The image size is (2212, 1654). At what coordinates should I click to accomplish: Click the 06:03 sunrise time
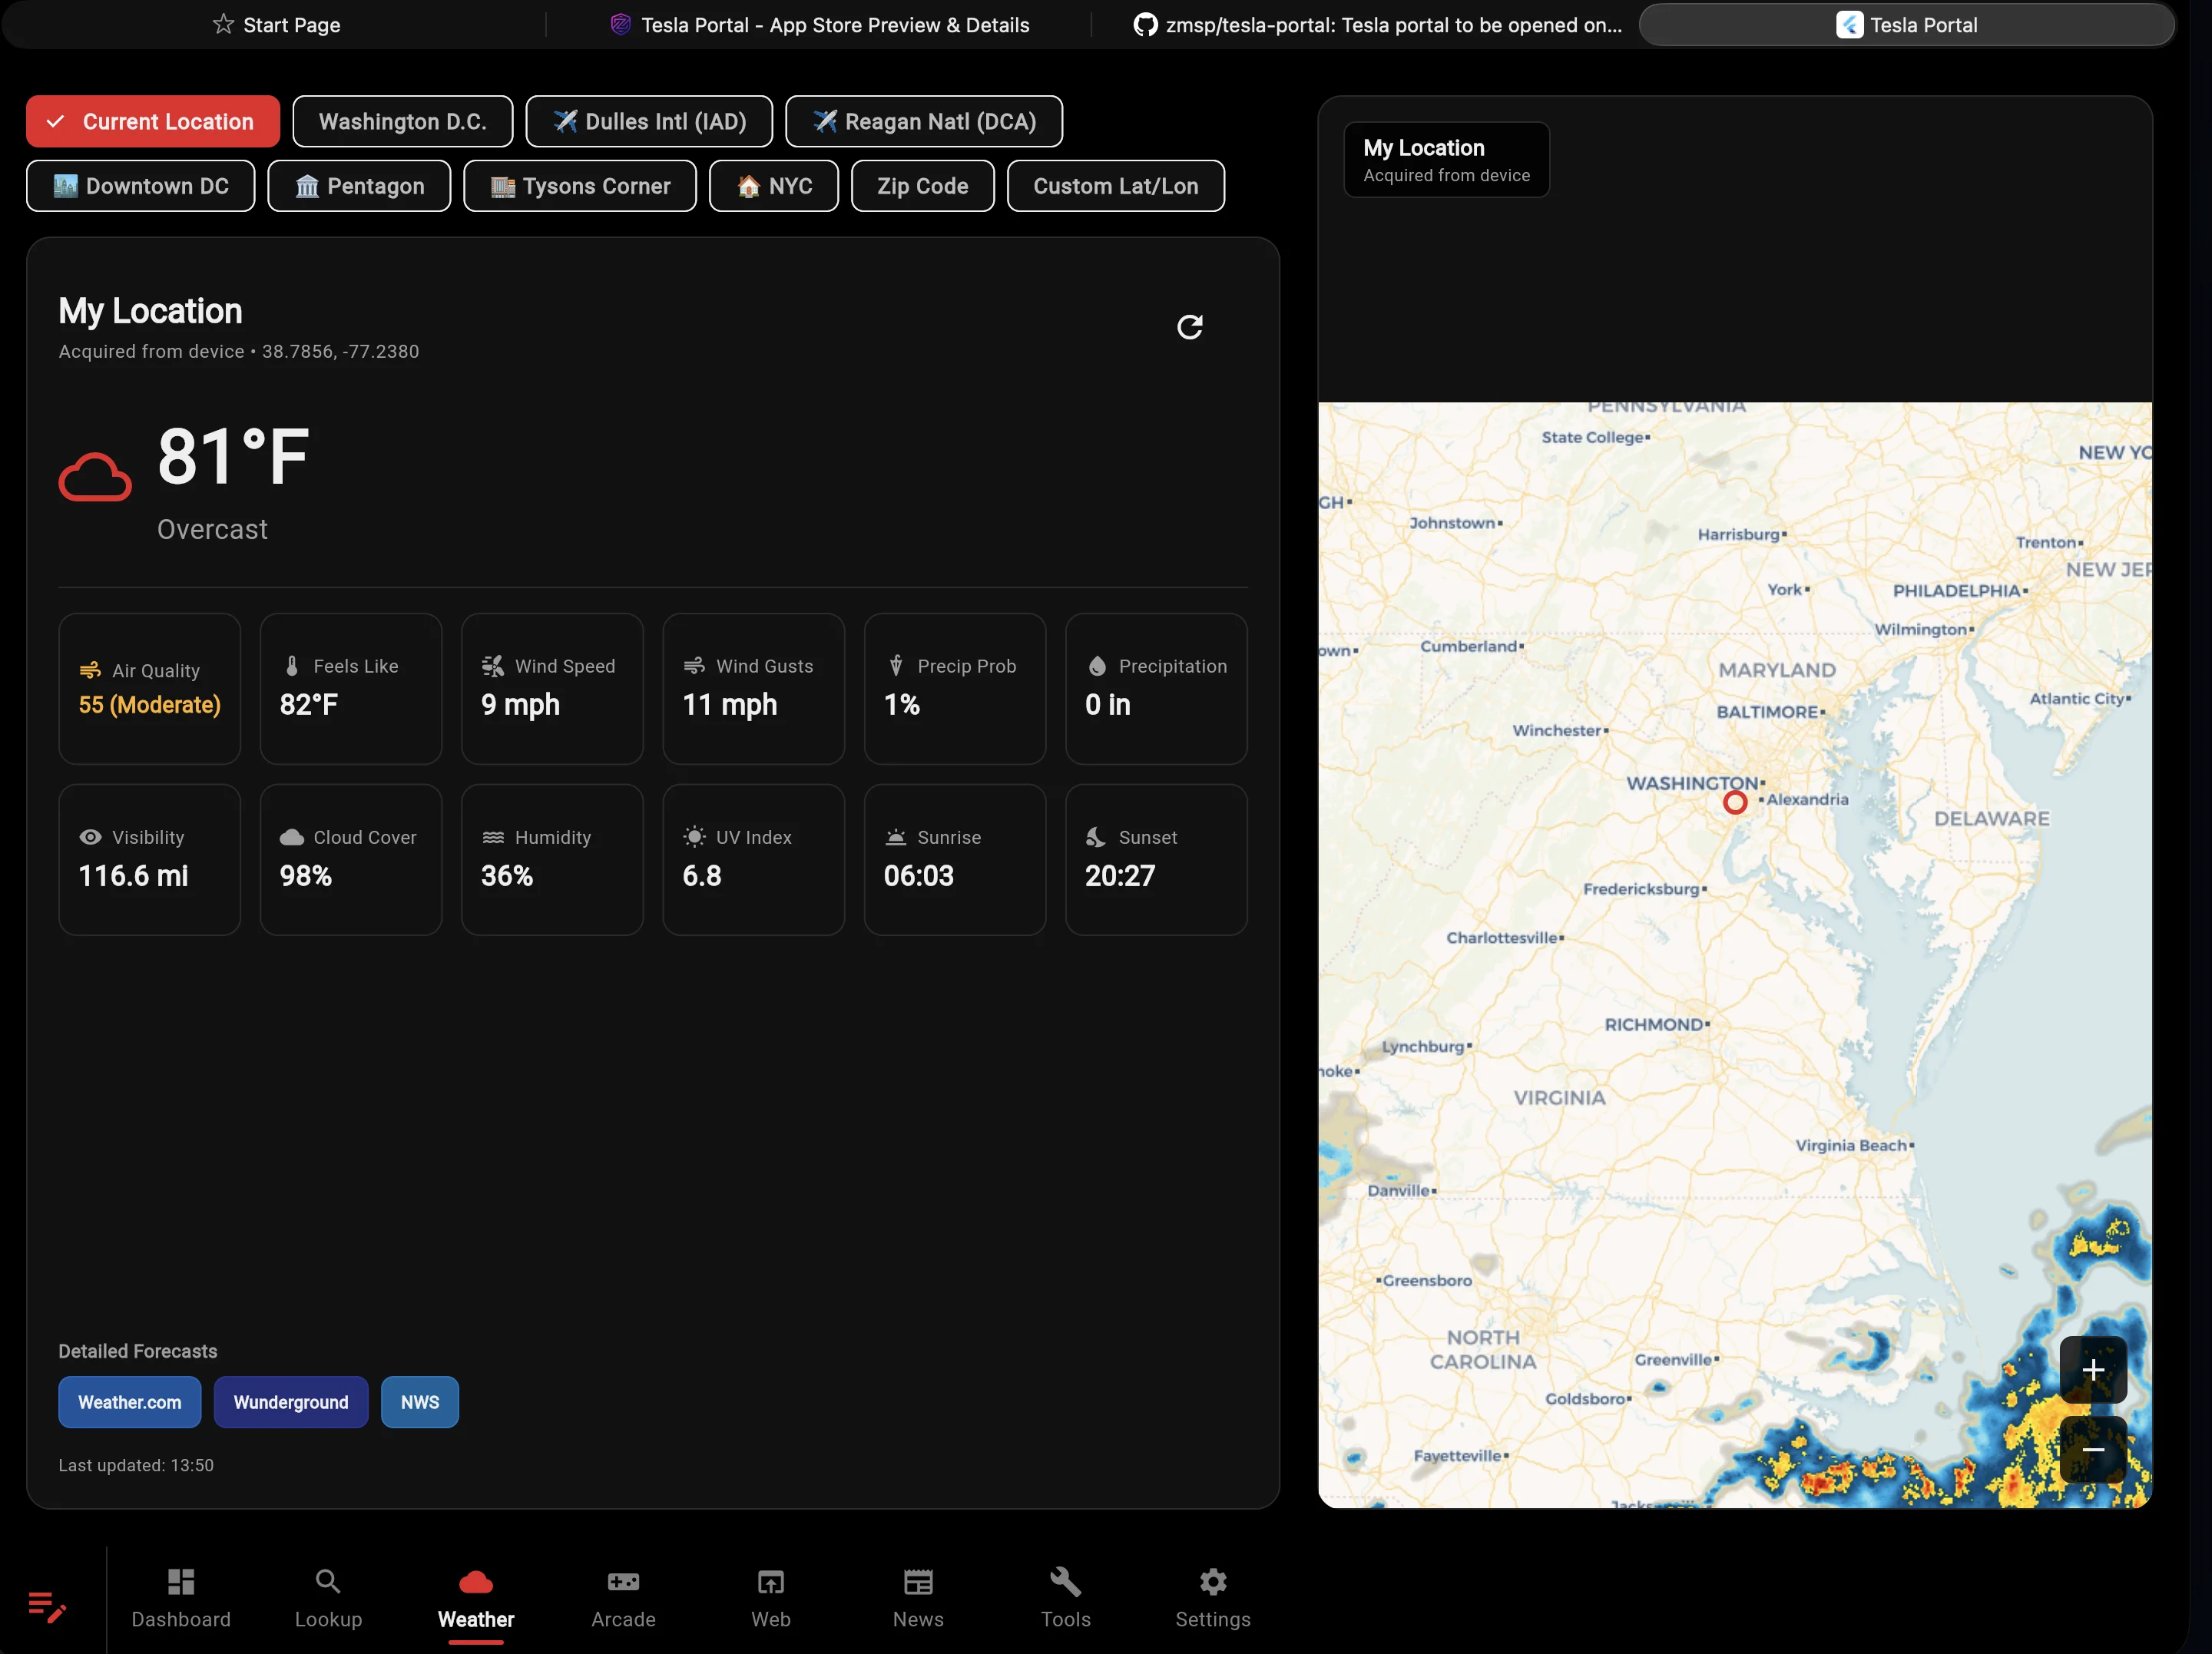pos(918,876)
